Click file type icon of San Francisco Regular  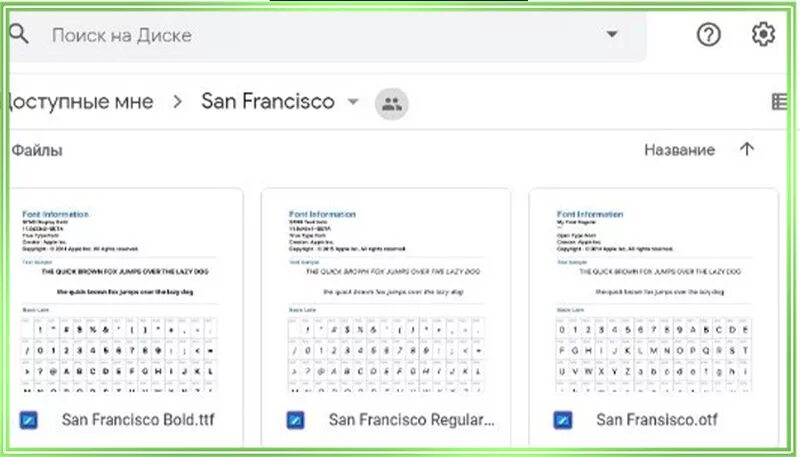point(296,420)
